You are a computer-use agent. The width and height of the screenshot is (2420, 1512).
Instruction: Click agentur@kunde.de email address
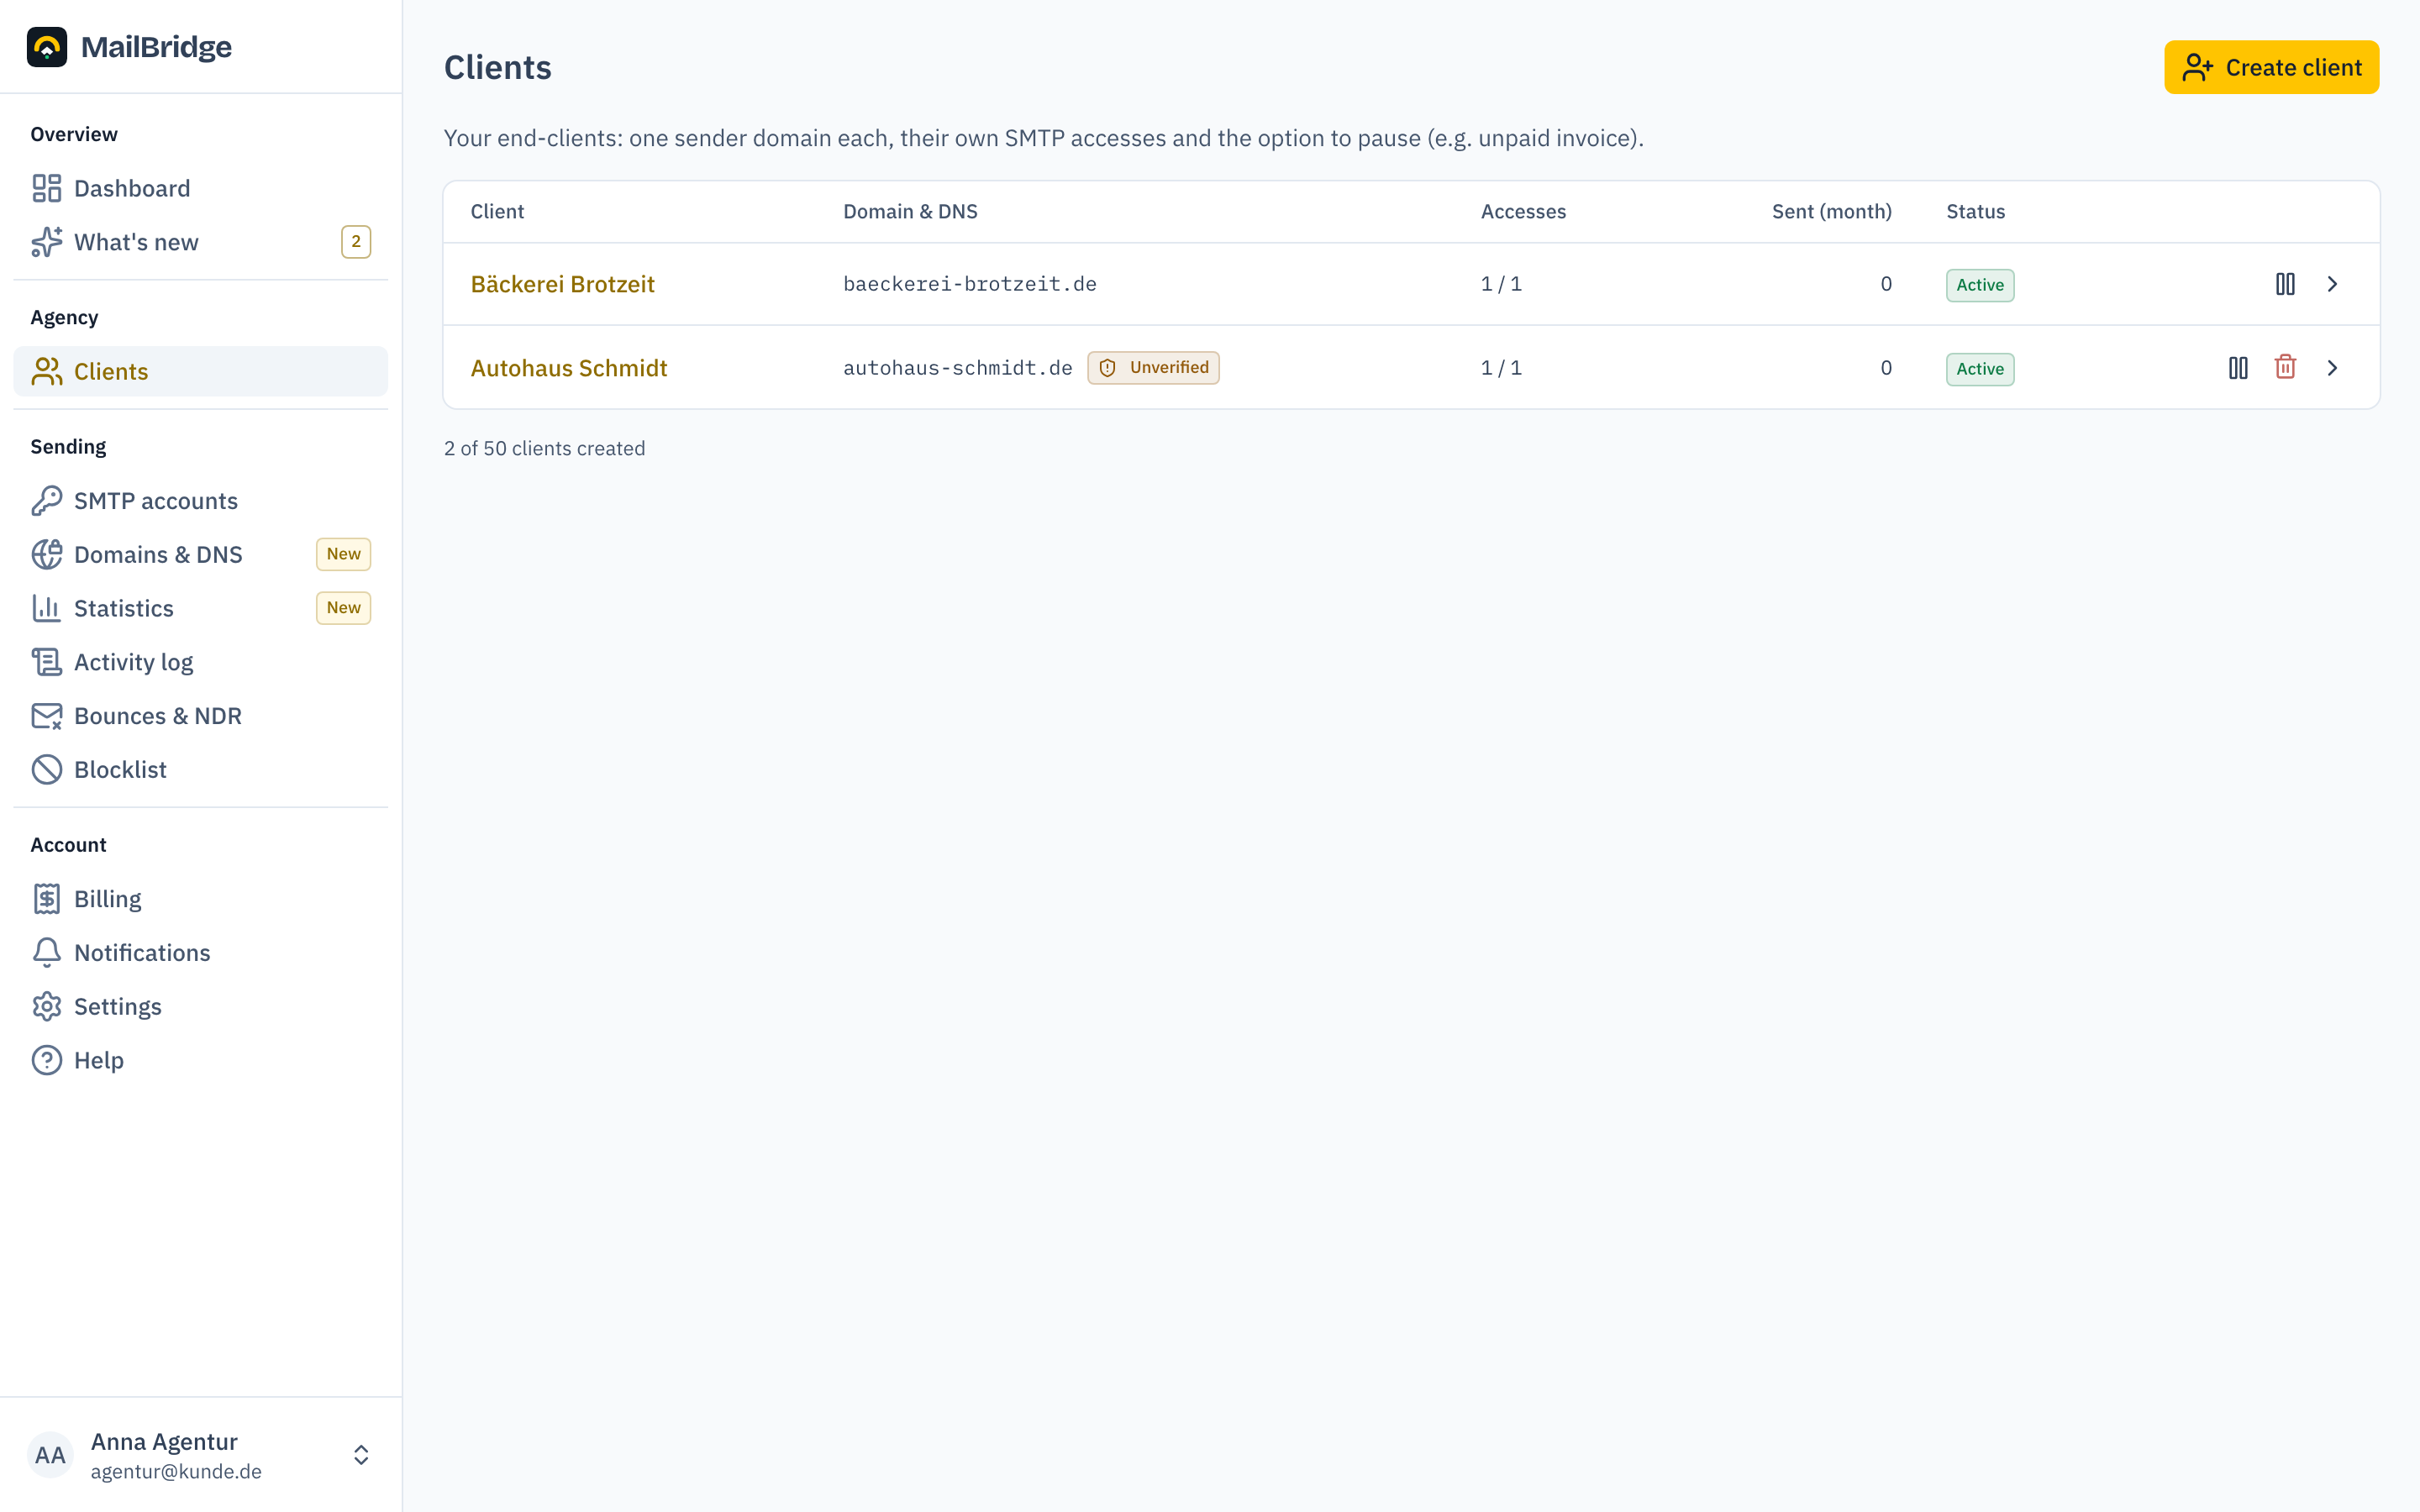176,1471
